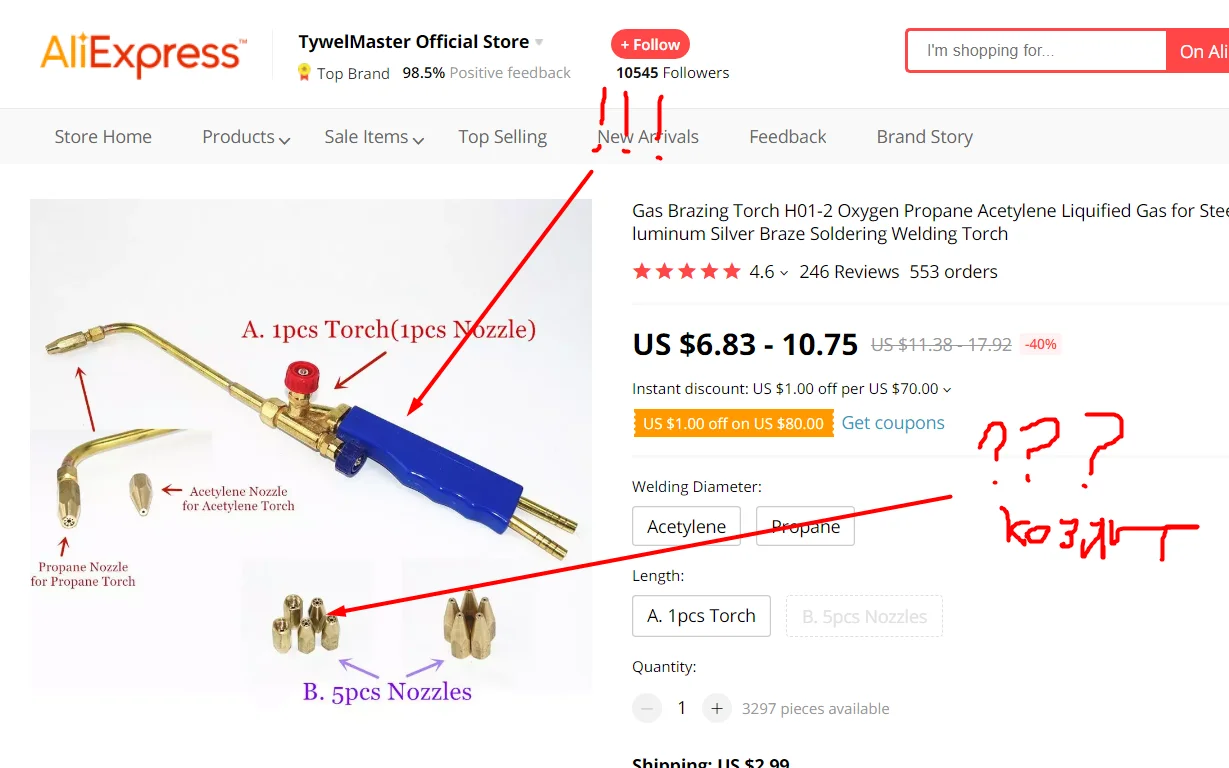Open the Top Selling tab
This screenshot has width=1229, height=768.
tap(502, 137)
